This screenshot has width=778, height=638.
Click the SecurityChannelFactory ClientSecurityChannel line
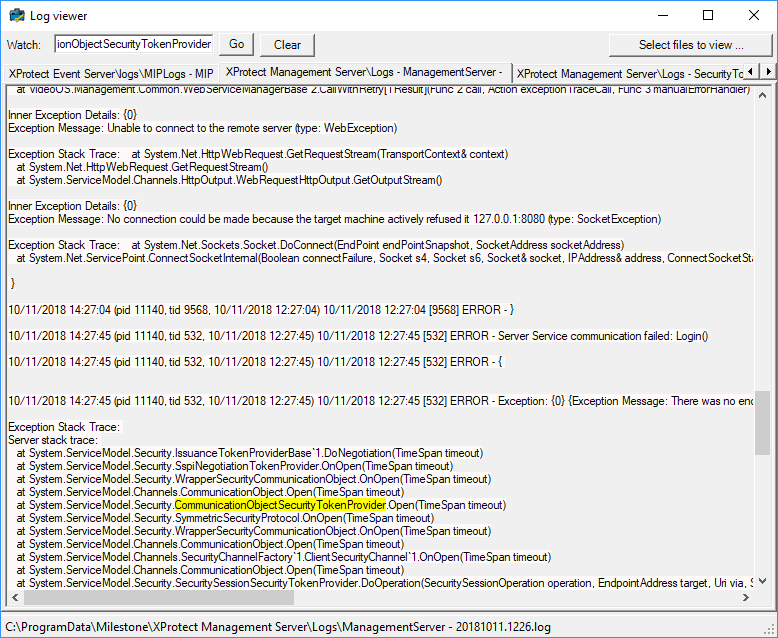click(x=283, y=557)
